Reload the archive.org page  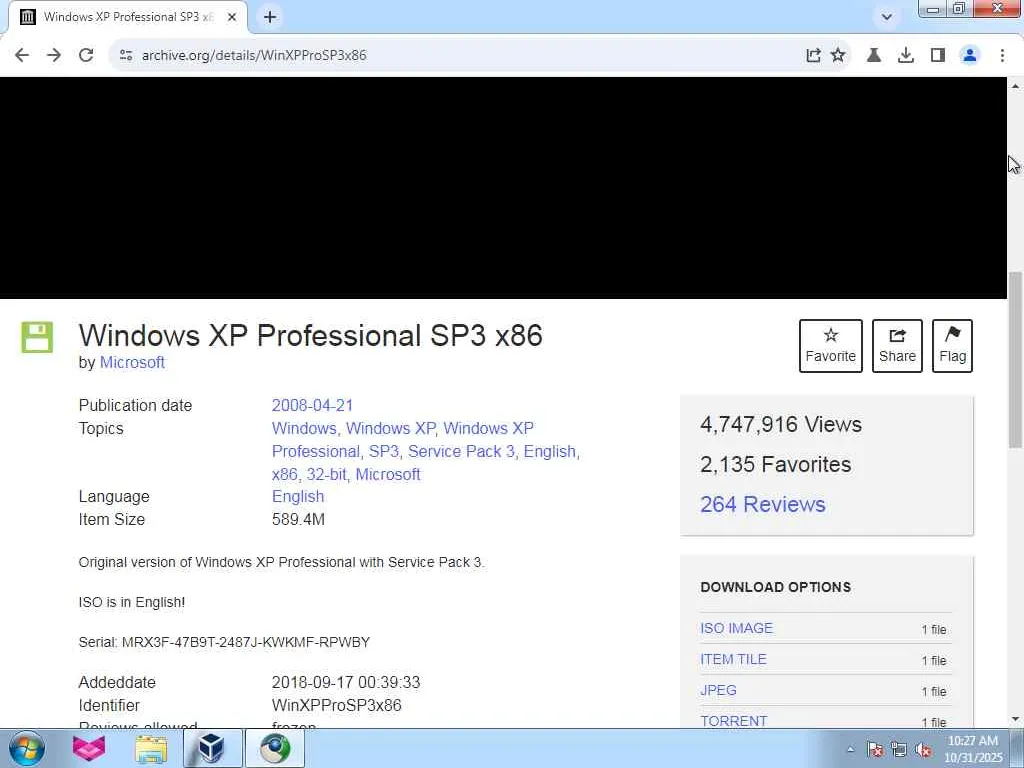[86, 56]
